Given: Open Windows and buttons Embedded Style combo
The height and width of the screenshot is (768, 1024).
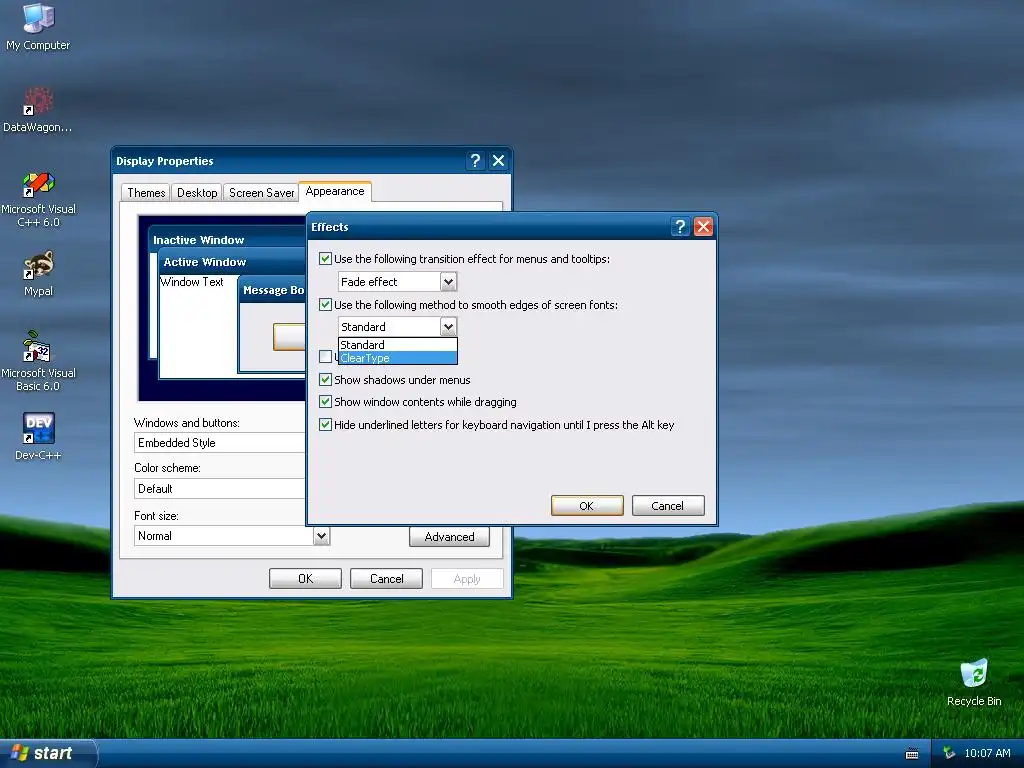Looking at the screenshot, I should (x=219, y=443).
